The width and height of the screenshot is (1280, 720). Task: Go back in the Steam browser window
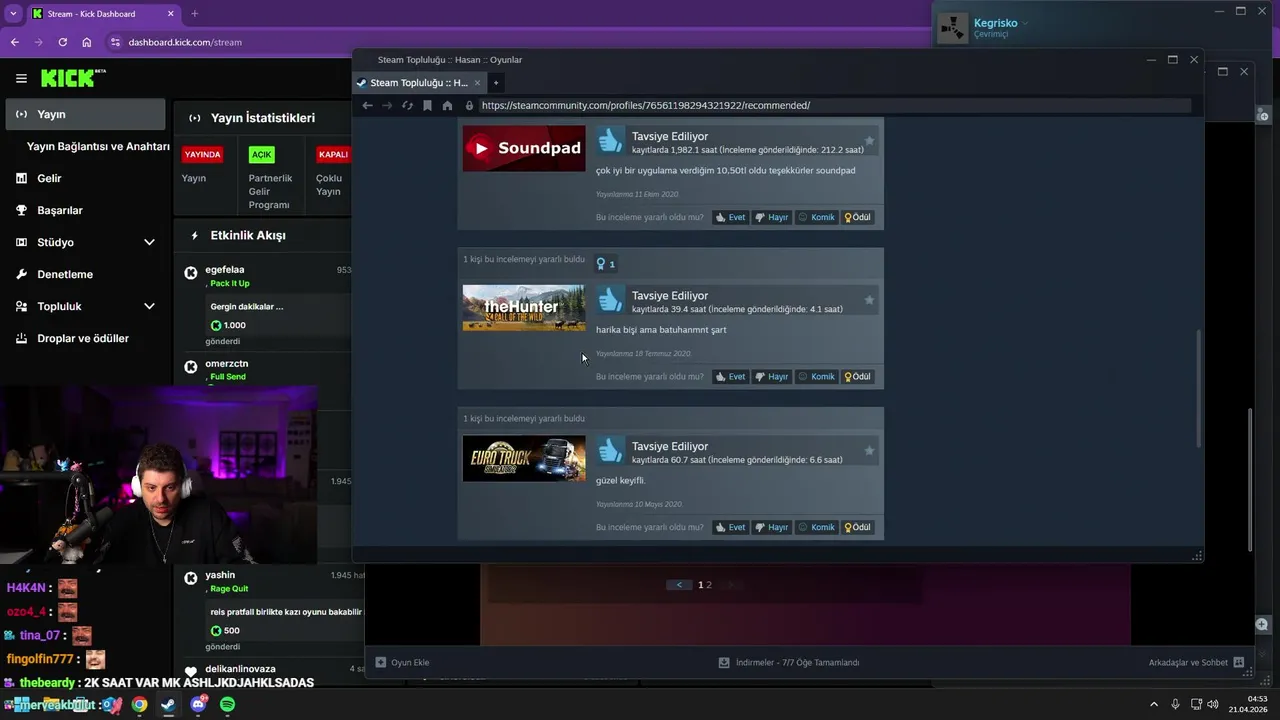pos(367,105)
